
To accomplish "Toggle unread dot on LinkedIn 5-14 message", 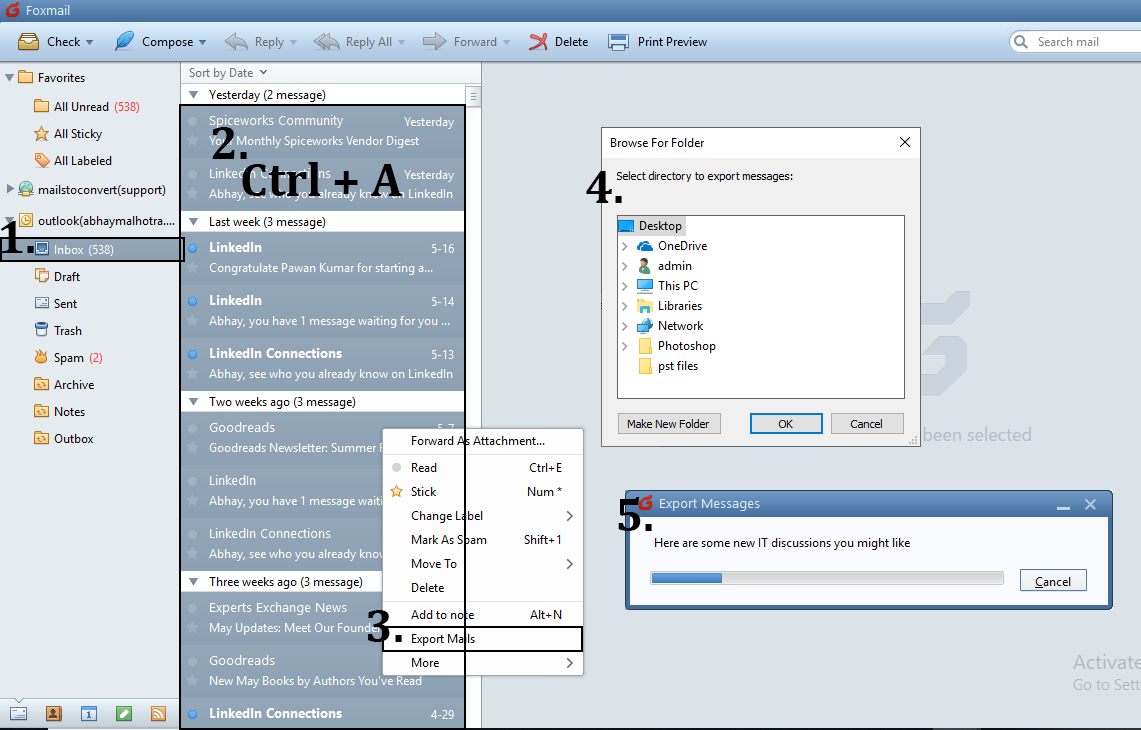I will click(193, 301).
